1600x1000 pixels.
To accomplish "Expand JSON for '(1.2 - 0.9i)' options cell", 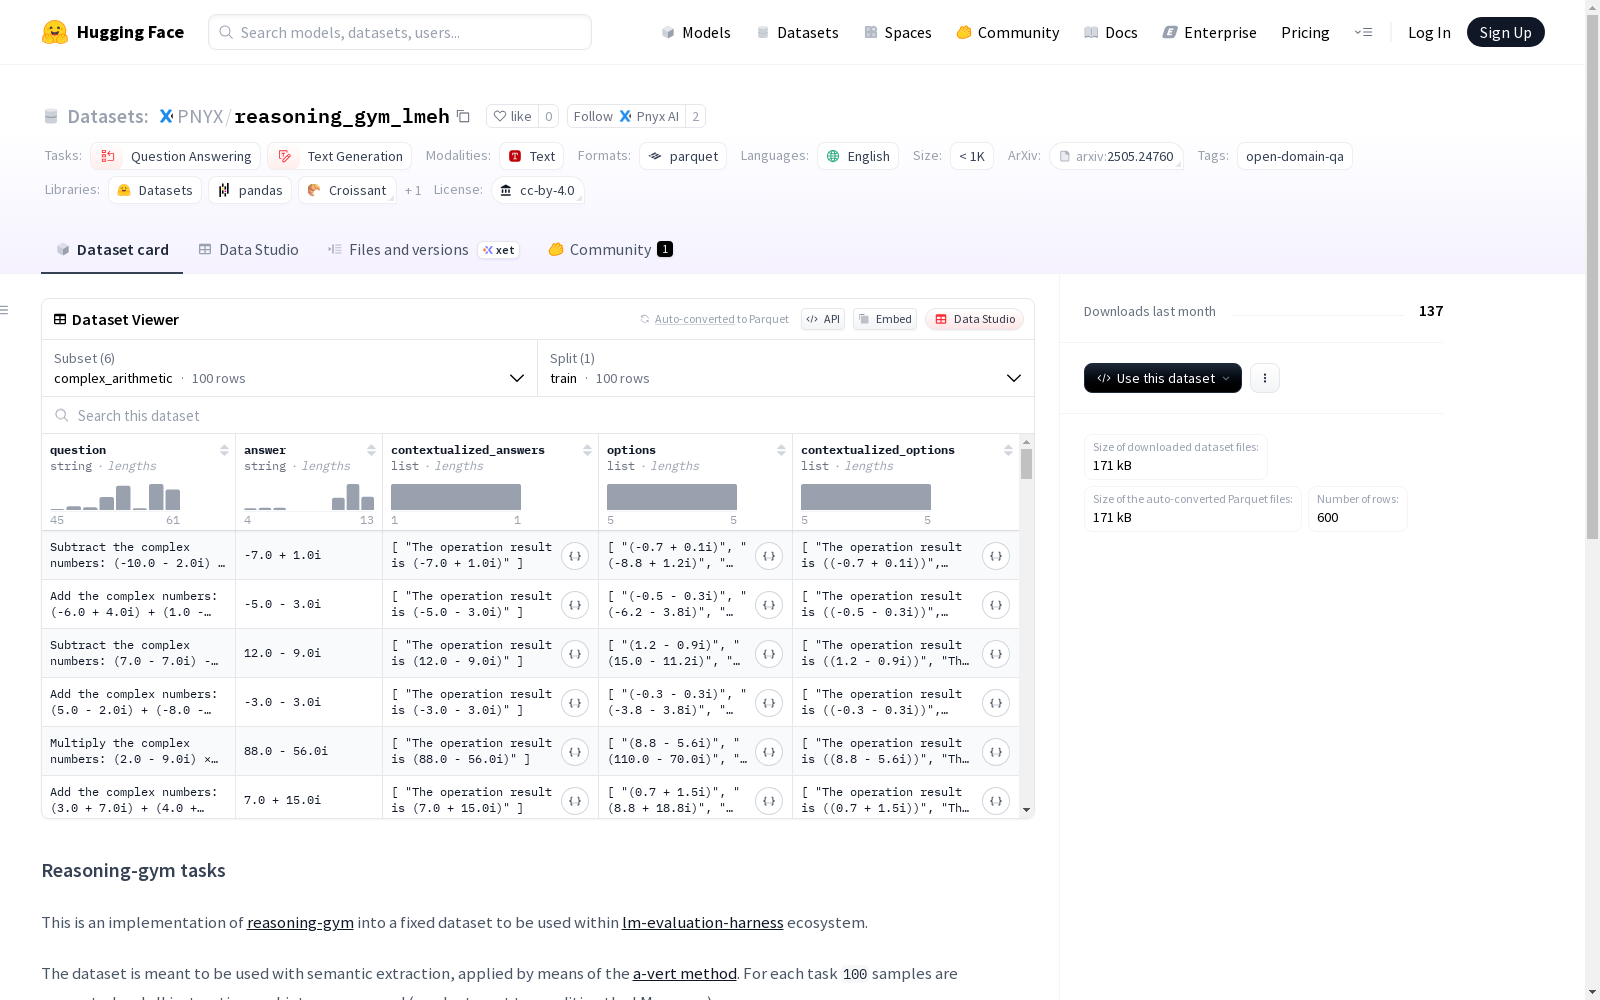I will [x=769, y=654].
